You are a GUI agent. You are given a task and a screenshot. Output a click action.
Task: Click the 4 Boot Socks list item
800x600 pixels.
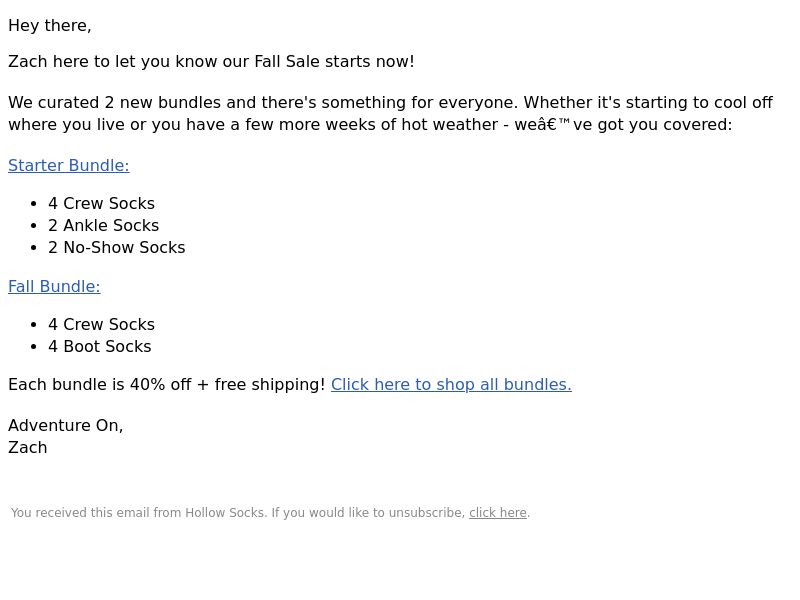pos(100,346)
